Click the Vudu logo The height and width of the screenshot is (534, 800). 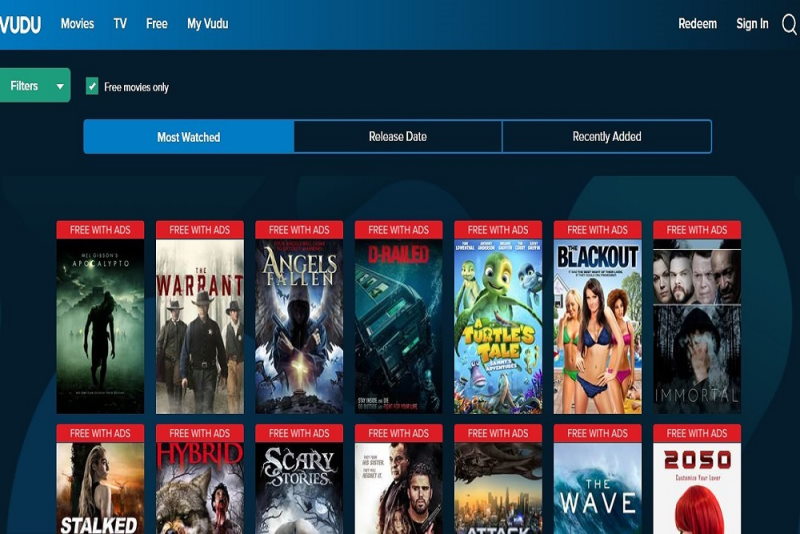(x=20, y=24)
